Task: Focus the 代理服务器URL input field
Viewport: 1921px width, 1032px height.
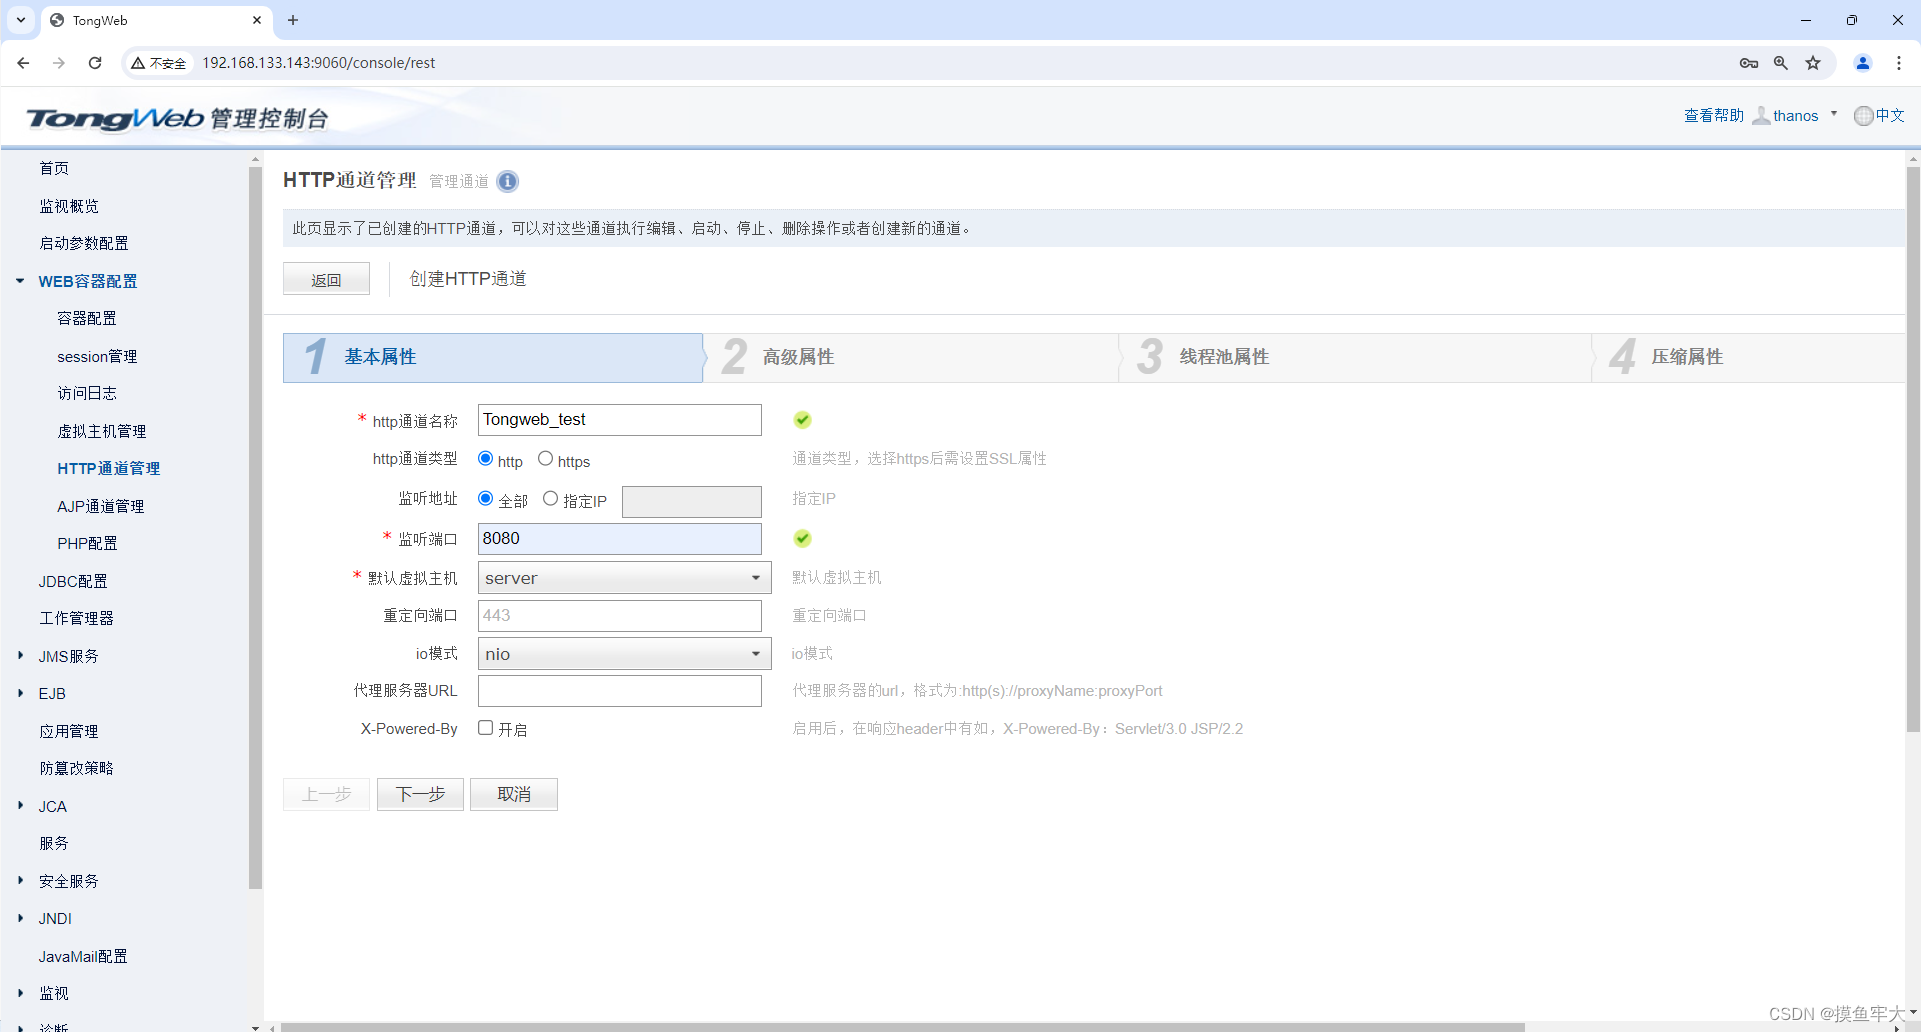Action: [x=620, y=691]
